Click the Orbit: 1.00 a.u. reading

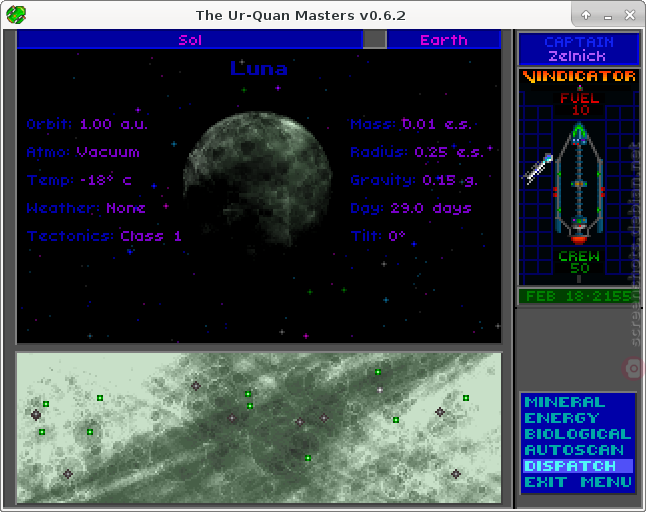pyautogui.click(x=87, y=124)
